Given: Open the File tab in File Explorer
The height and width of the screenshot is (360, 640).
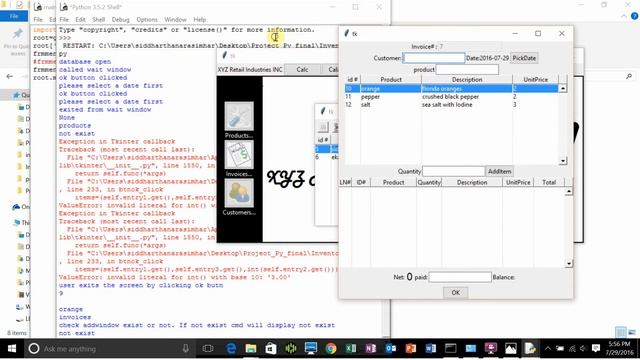Looking at the screenshot, I should [14, 16].
